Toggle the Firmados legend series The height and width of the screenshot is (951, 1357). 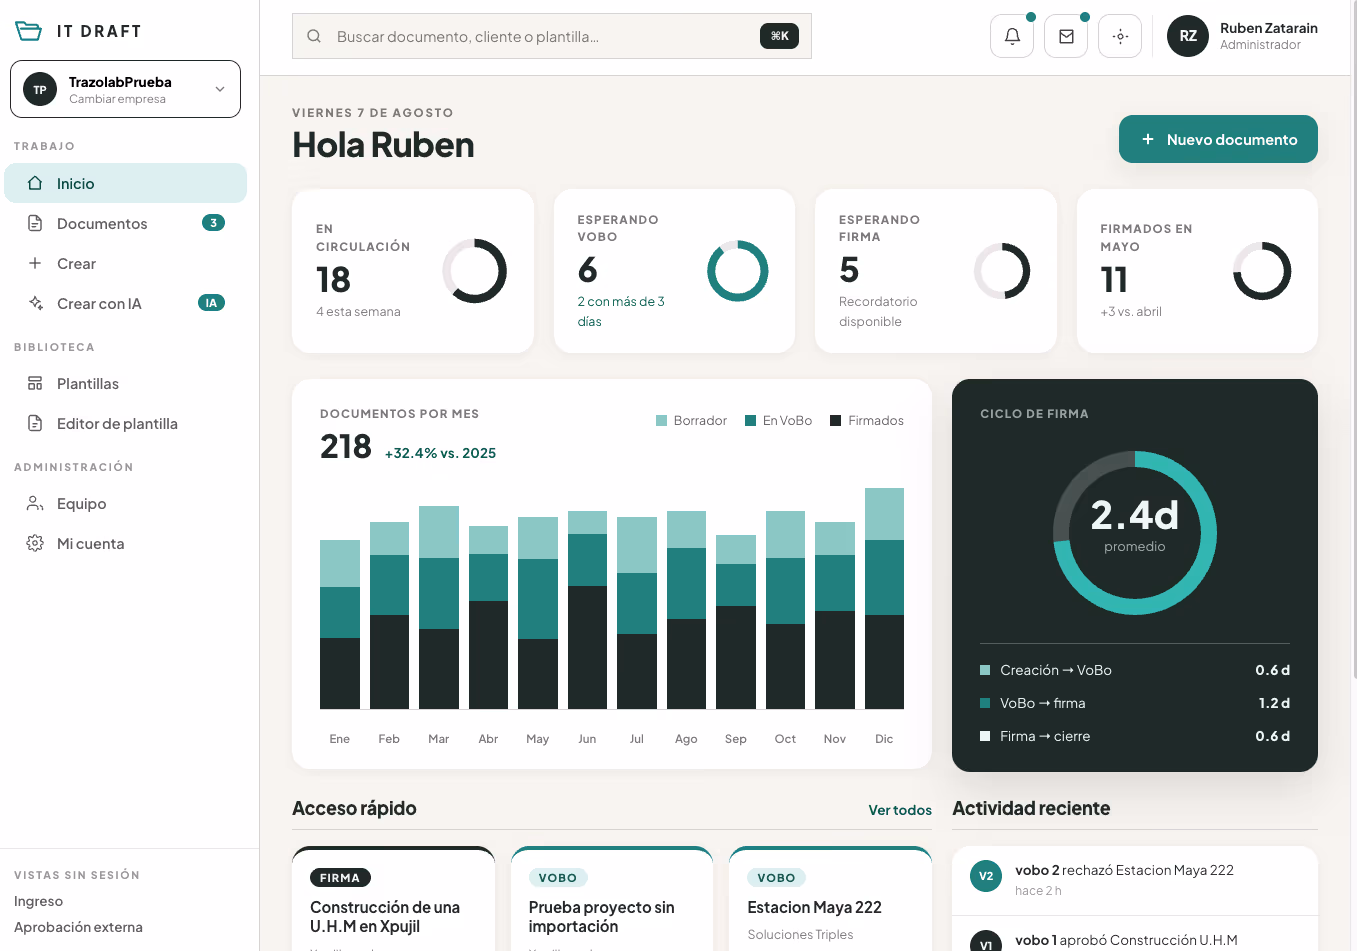click(867, 421)
